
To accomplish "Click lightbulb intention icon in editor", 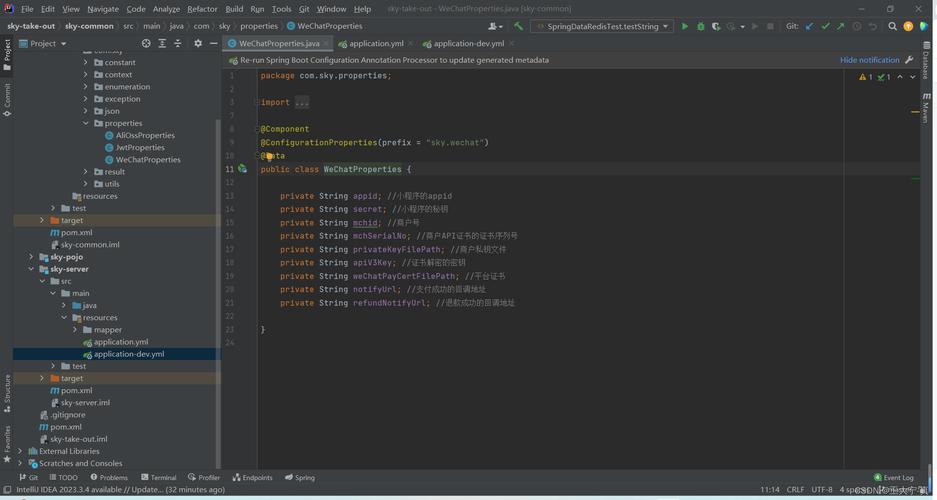I will click(x=270, y=156).
